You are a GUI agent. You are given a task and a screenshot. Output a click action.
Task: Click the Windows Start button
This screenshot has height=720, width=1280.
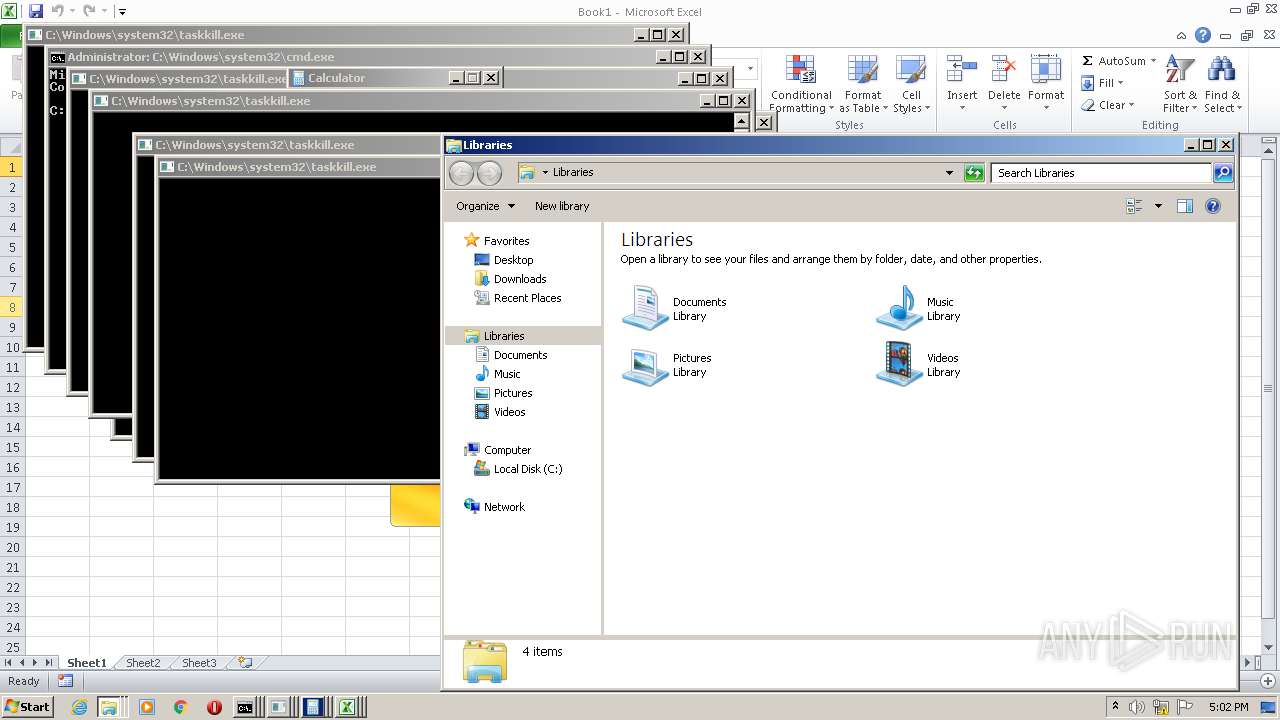click(27, 706)
